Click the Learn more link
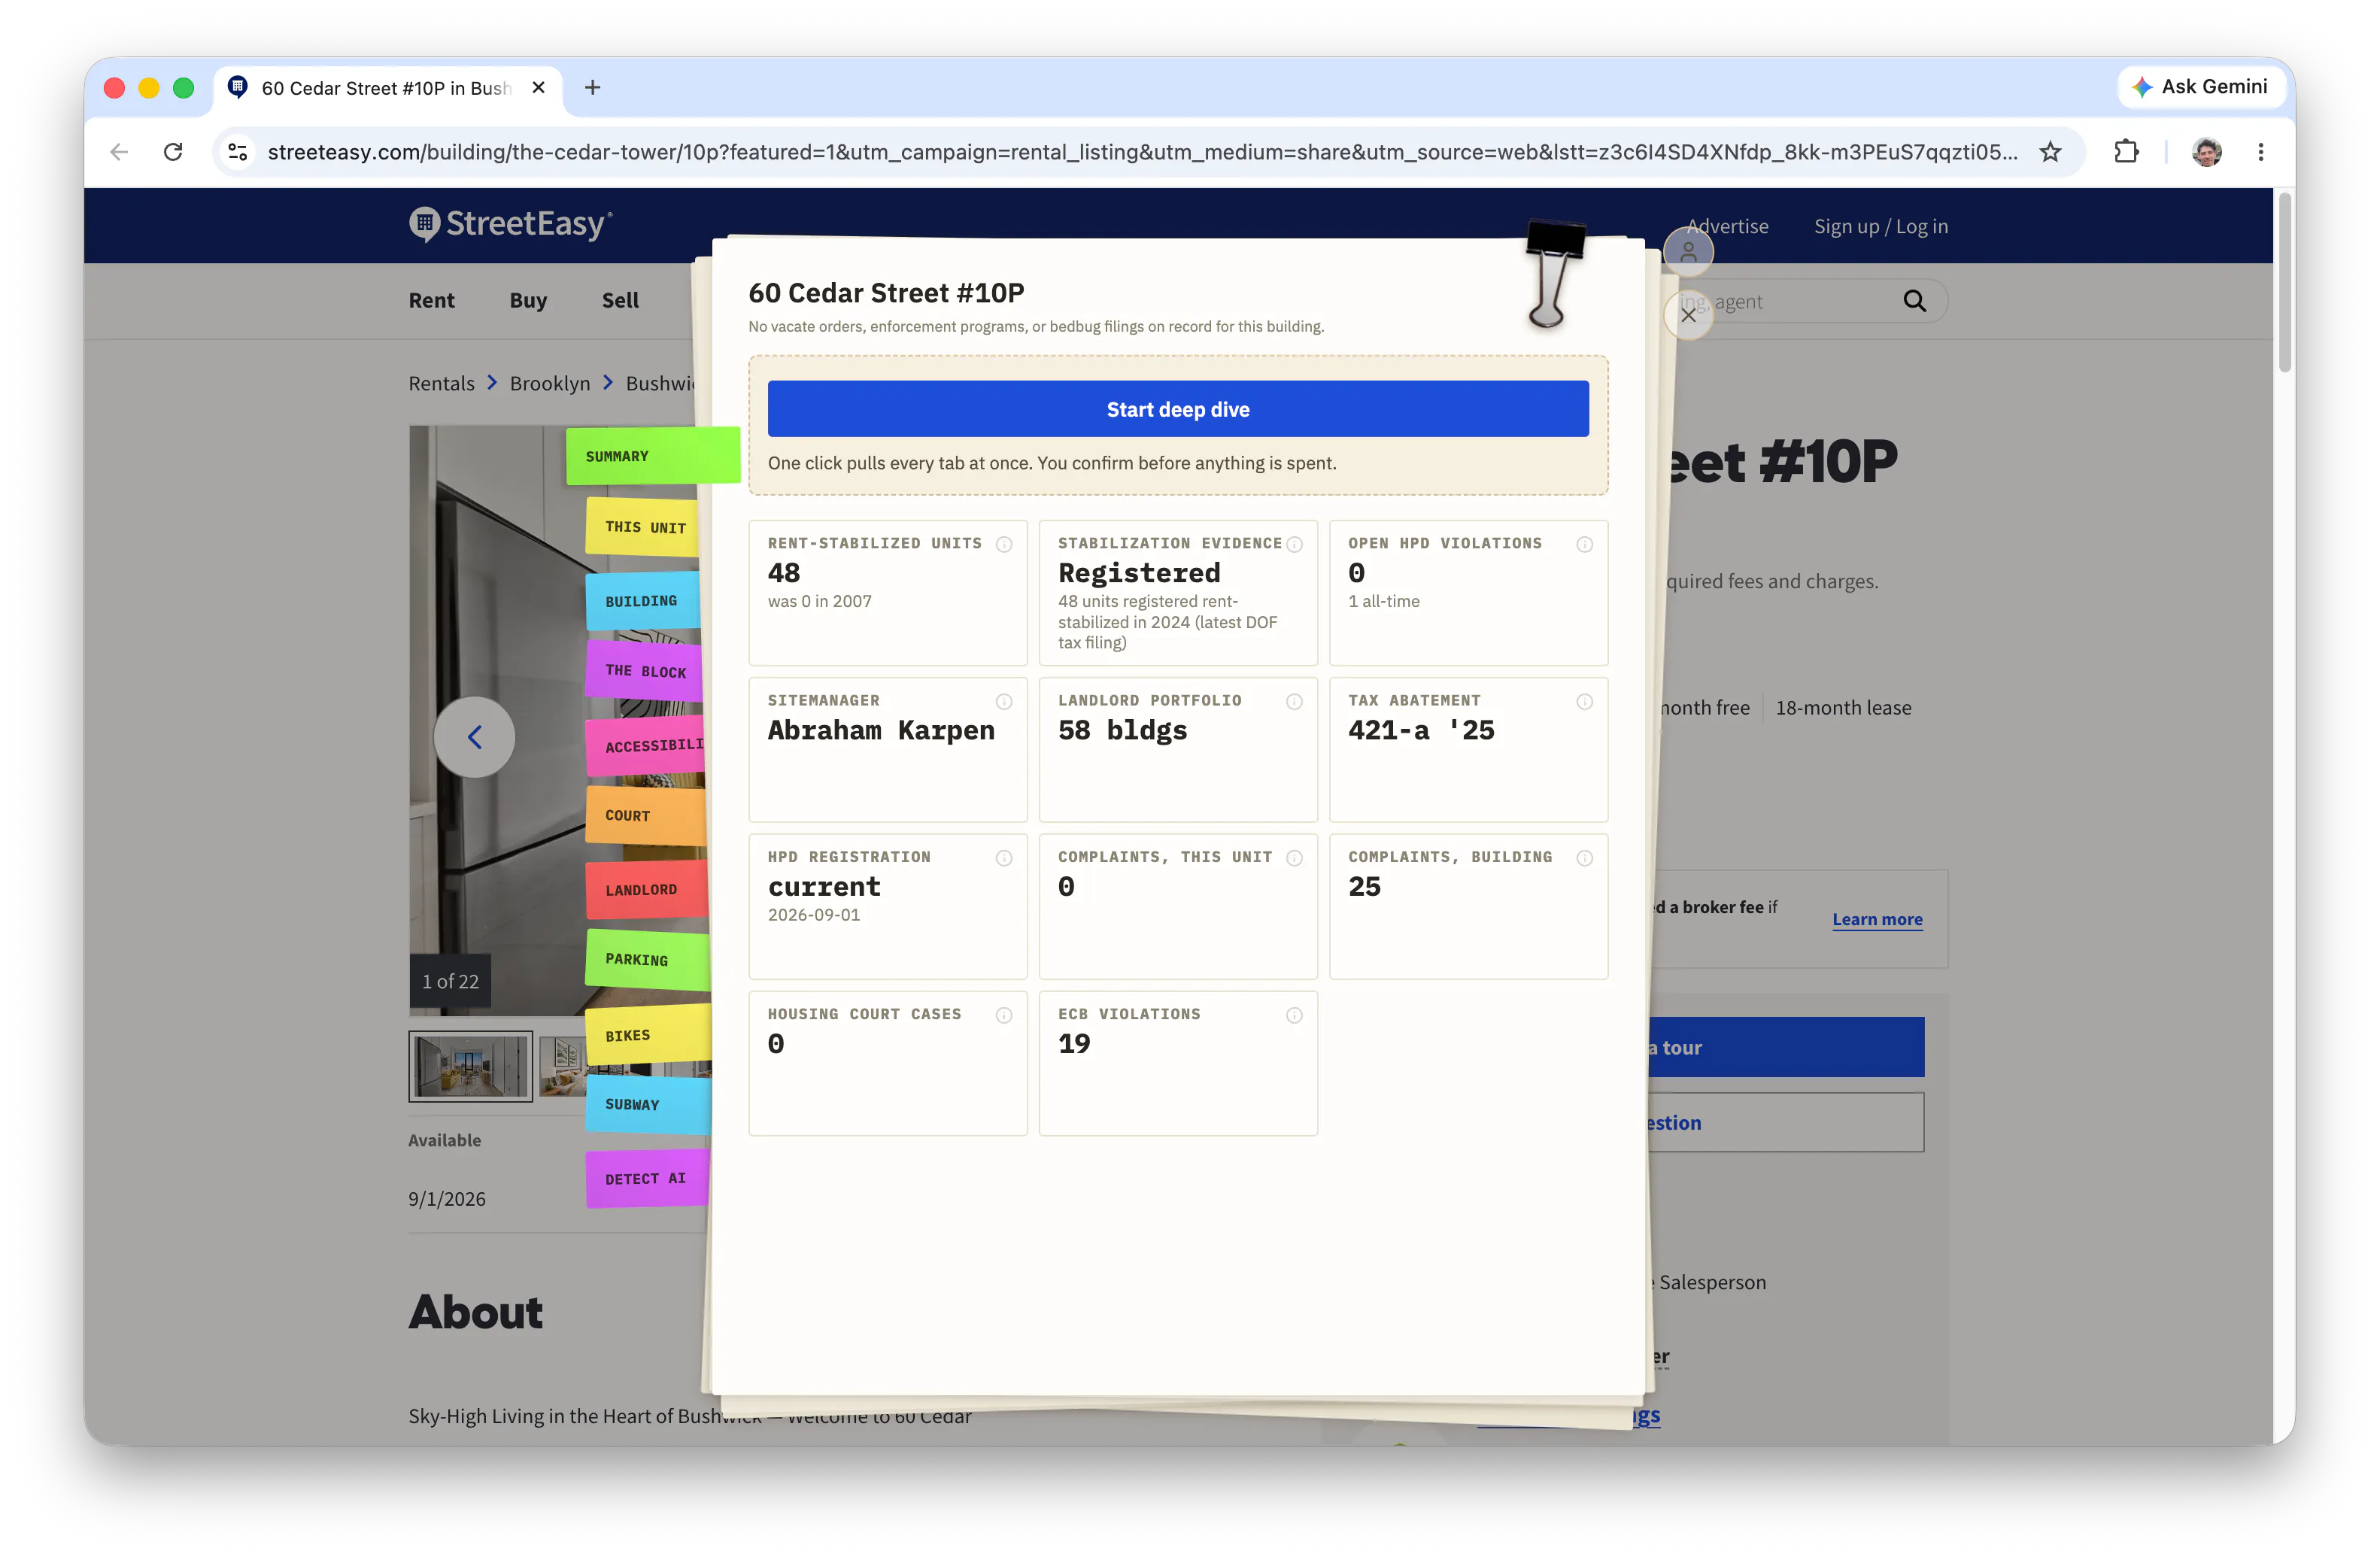 [1877, 919]
